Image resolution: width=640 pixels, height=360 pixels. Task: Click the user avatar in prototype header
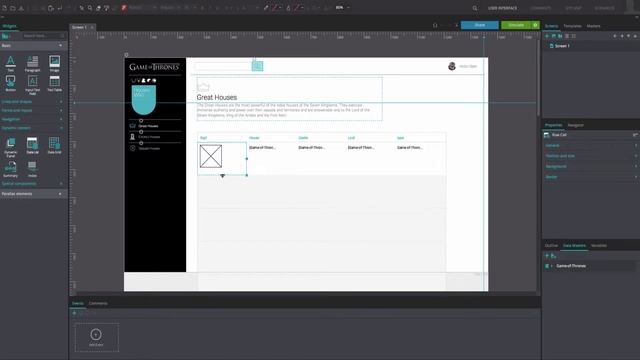tap(452, 66)
